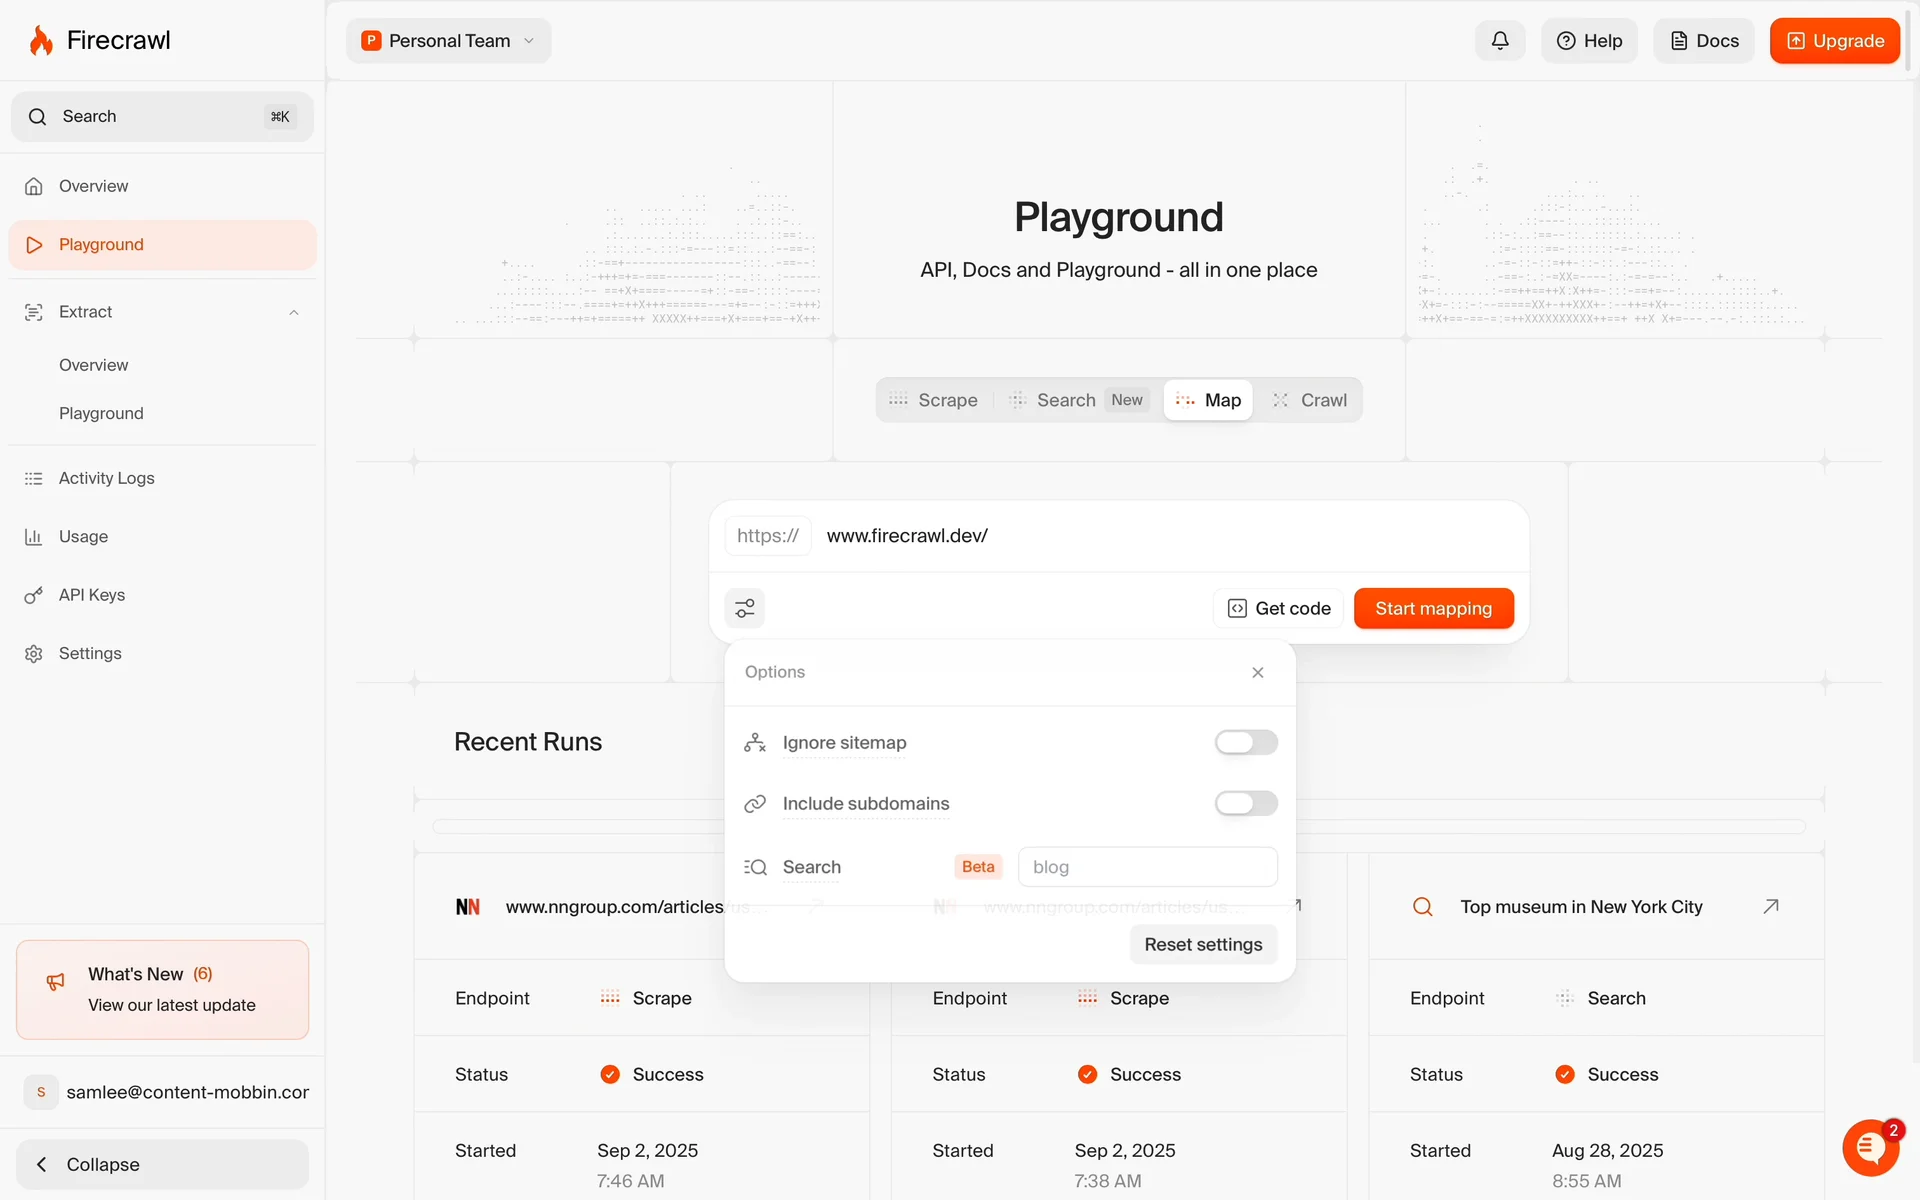Open the chat support bubble icon
Screen dimensions: 1920x1200
coord(1870,1147)
